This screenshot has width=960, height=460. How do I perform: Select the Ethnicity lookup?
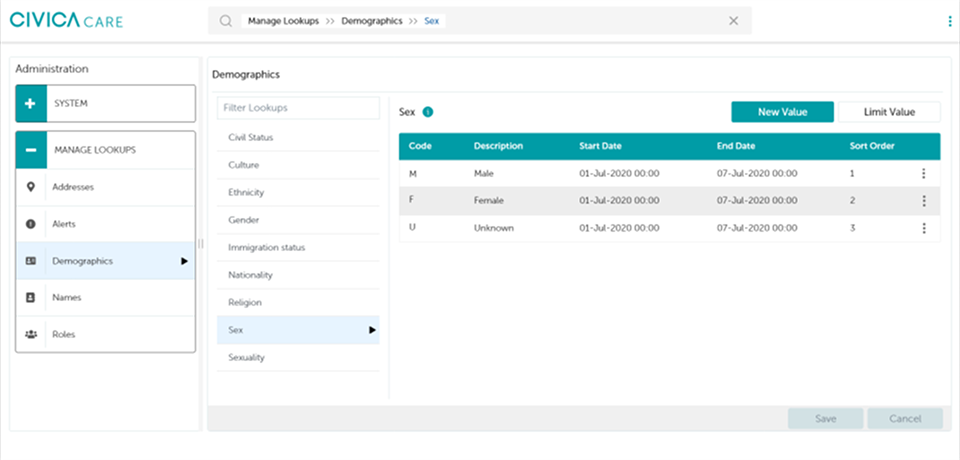298,192
